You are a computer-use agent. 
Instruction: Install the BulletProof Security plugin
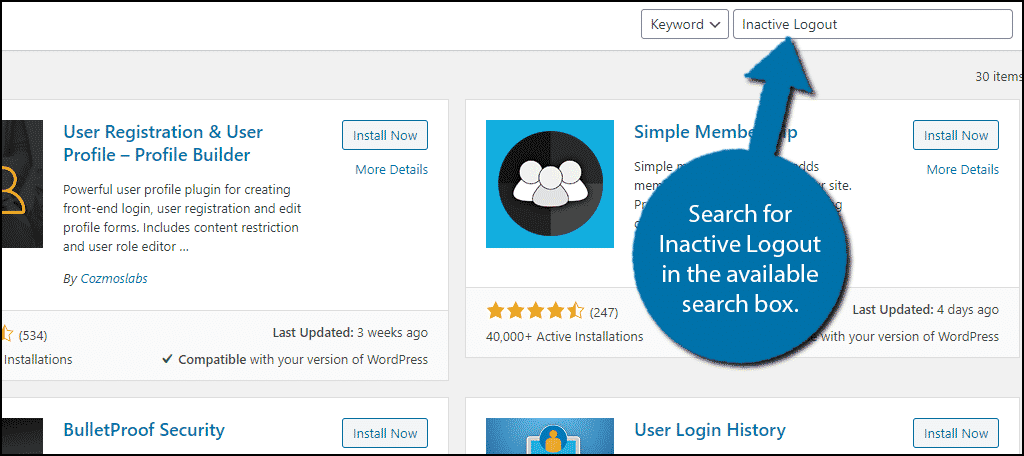point(385,433)
